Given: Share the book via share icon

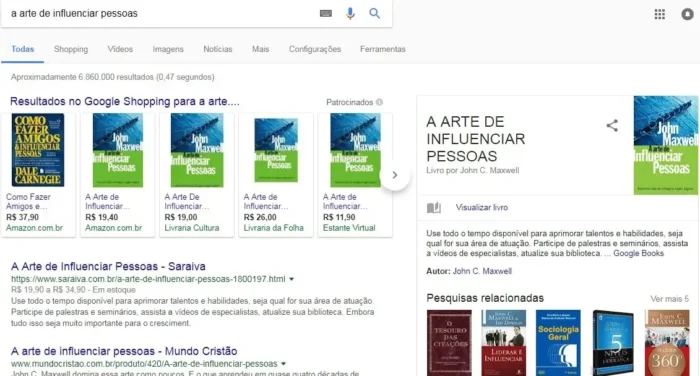Looking at the screenshot, I should tap(612, 125).
